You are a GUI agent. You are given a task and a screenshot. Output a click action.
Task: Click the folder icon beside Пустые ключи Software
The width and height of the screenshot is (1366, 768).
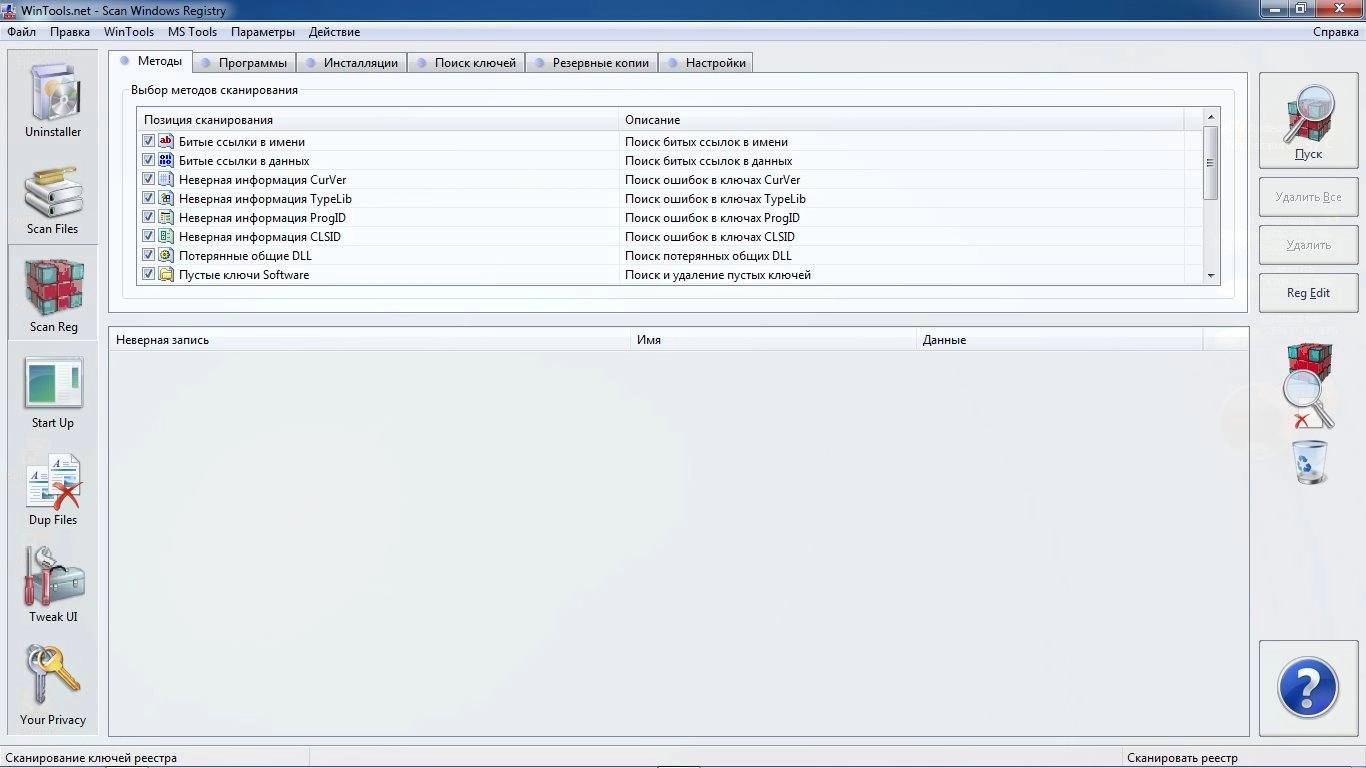point(166,275)
